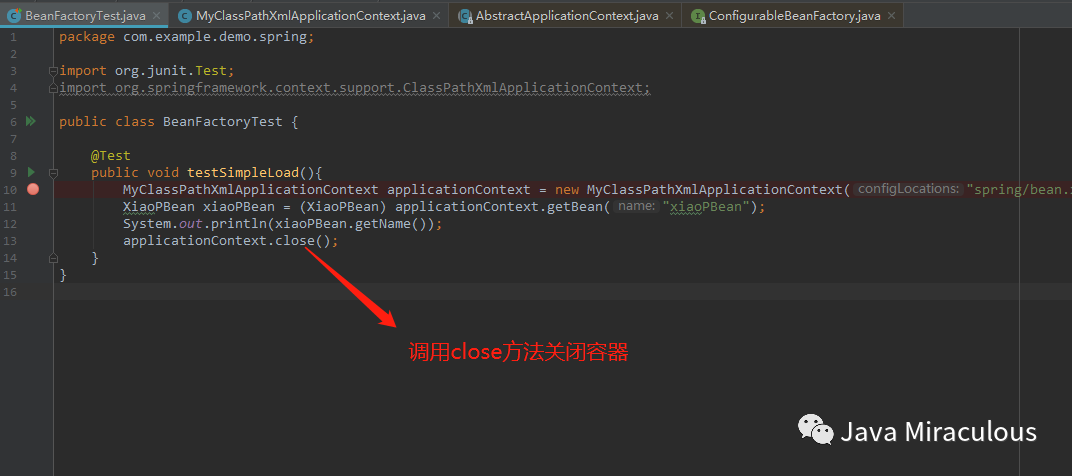
Task: Run testSimpleLoad using its gutter arrow
Action: 31,172
